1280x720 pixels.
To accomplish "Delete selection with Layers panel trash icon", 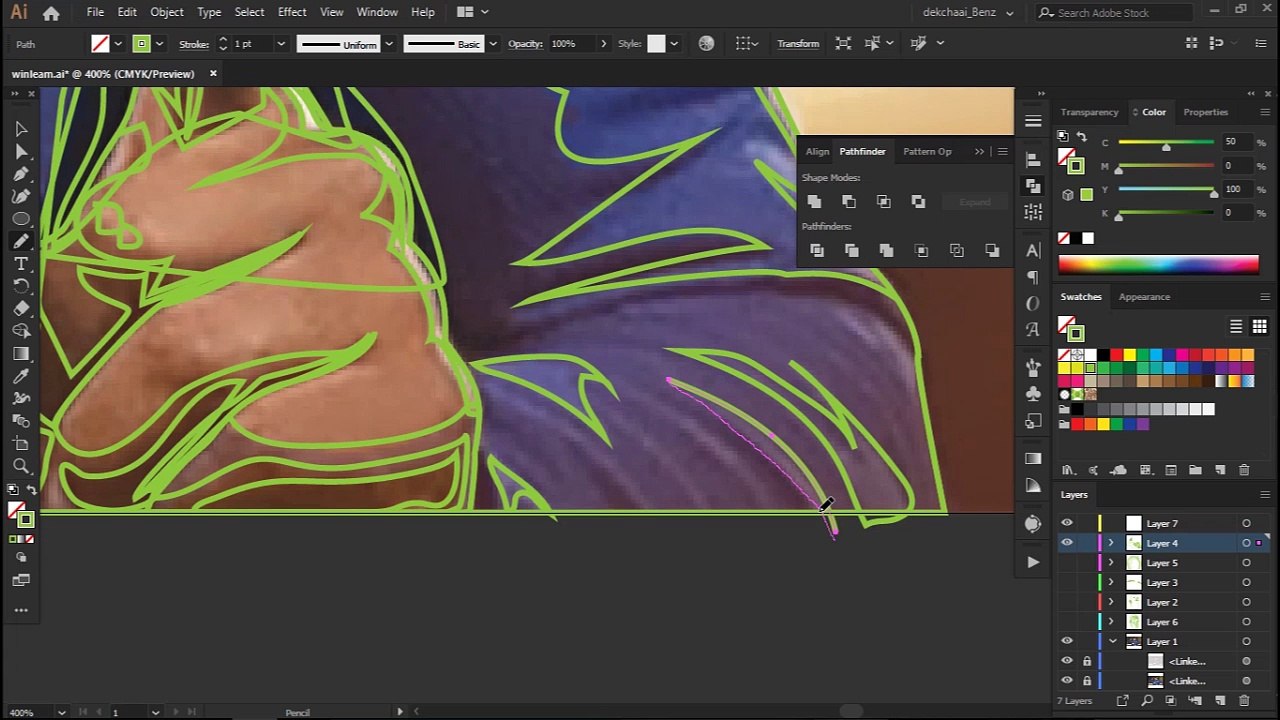I will click(x=1245, y=701).
